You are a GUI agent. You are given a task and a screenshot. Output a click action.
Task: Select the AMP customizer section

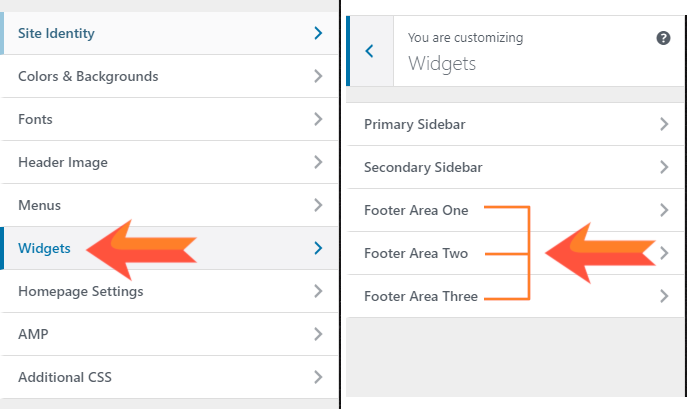click(170, 334)
